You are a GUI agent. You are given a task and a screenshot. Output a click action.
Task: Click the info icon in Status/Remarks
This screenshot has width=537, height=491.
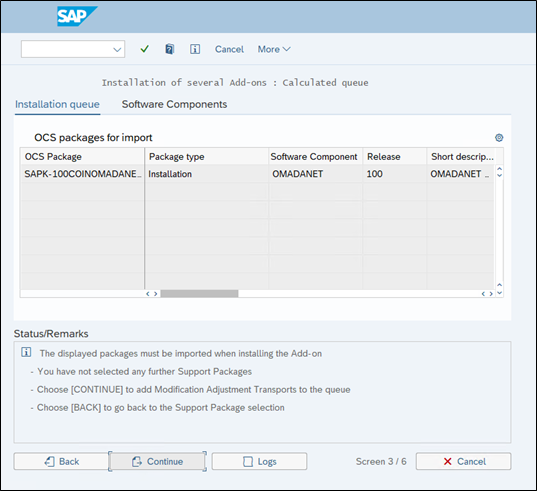26,352
